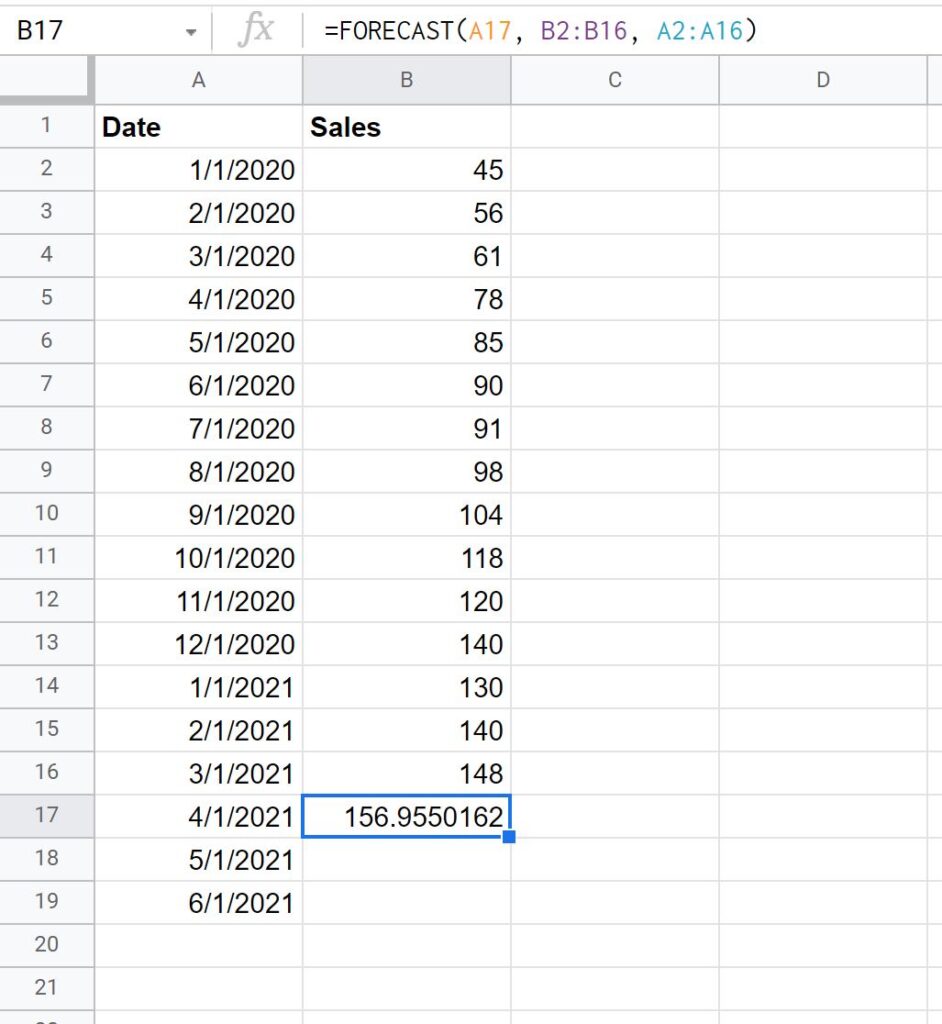Open the name box dropdown arrow
The image size is (942, 1024).
tap(191, 31)
